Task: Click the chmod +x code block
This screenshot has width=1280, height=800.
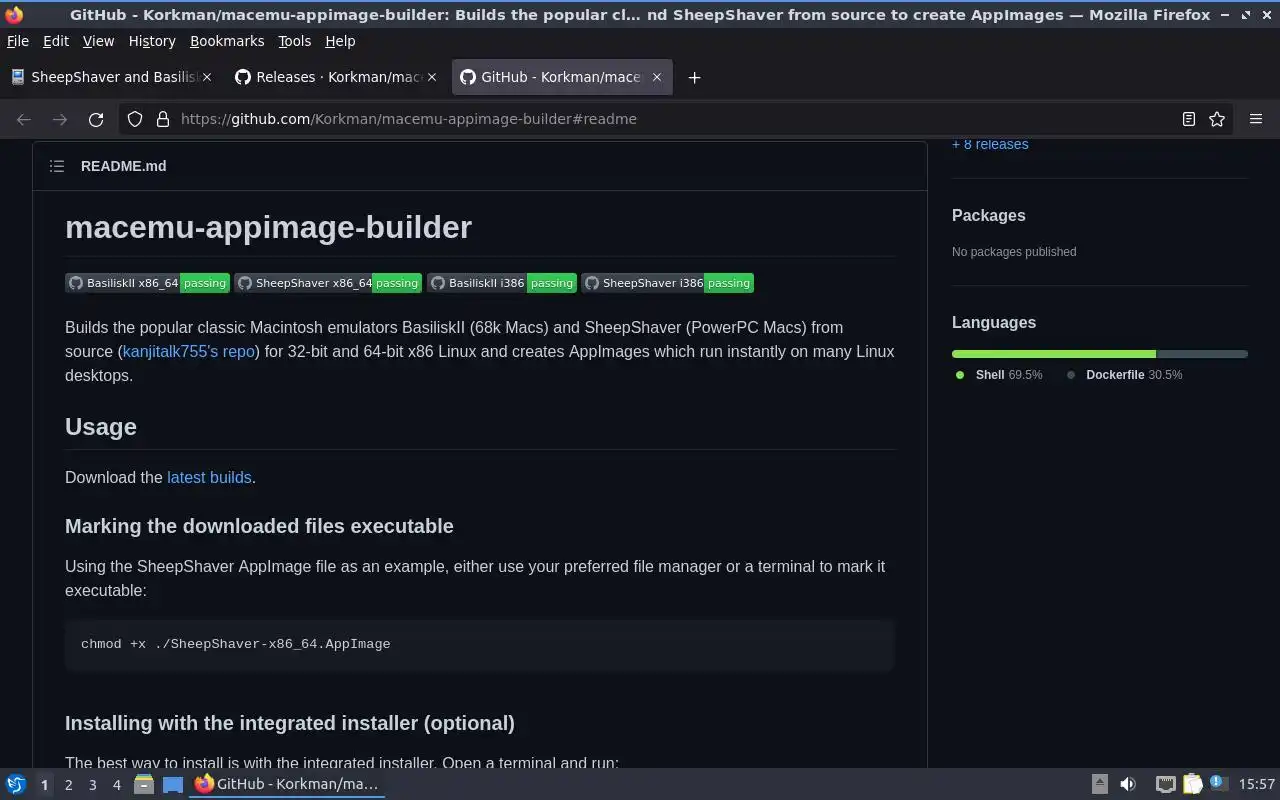Action: click(480, 645)
